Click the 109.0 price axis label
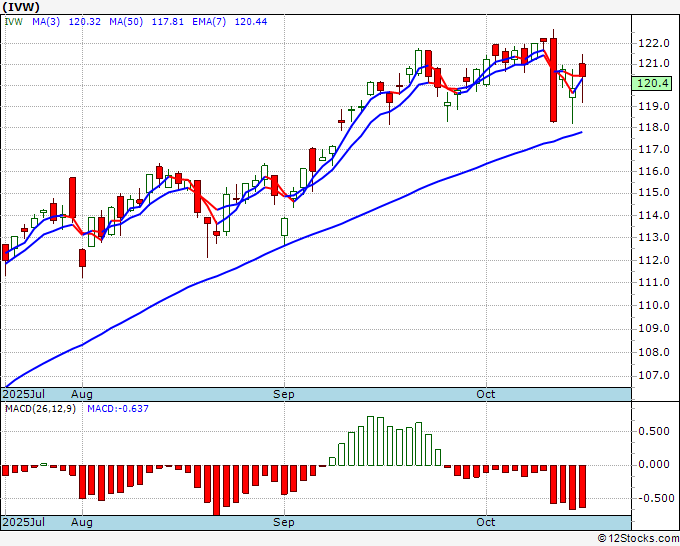This screenshot has height=546, width=680. point(654,328)
